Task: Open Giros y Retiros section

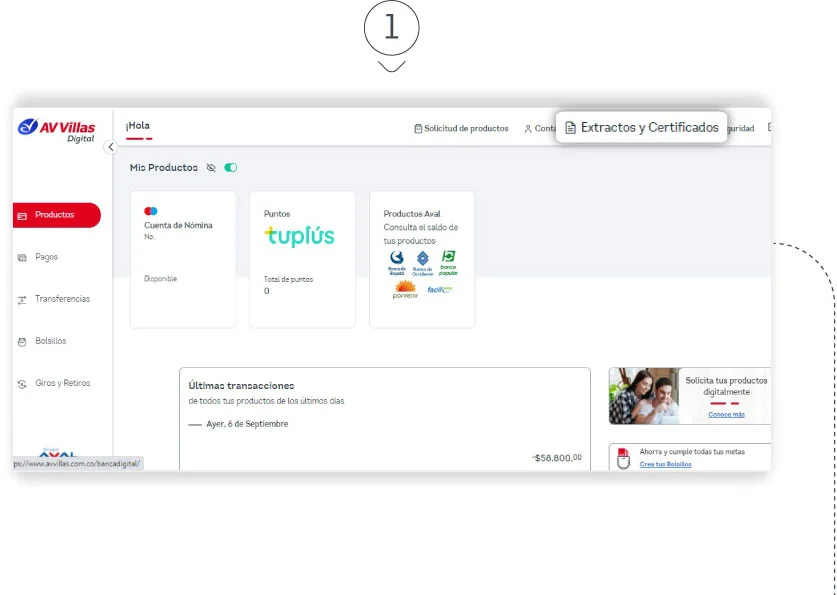Action: coord(61,383)
